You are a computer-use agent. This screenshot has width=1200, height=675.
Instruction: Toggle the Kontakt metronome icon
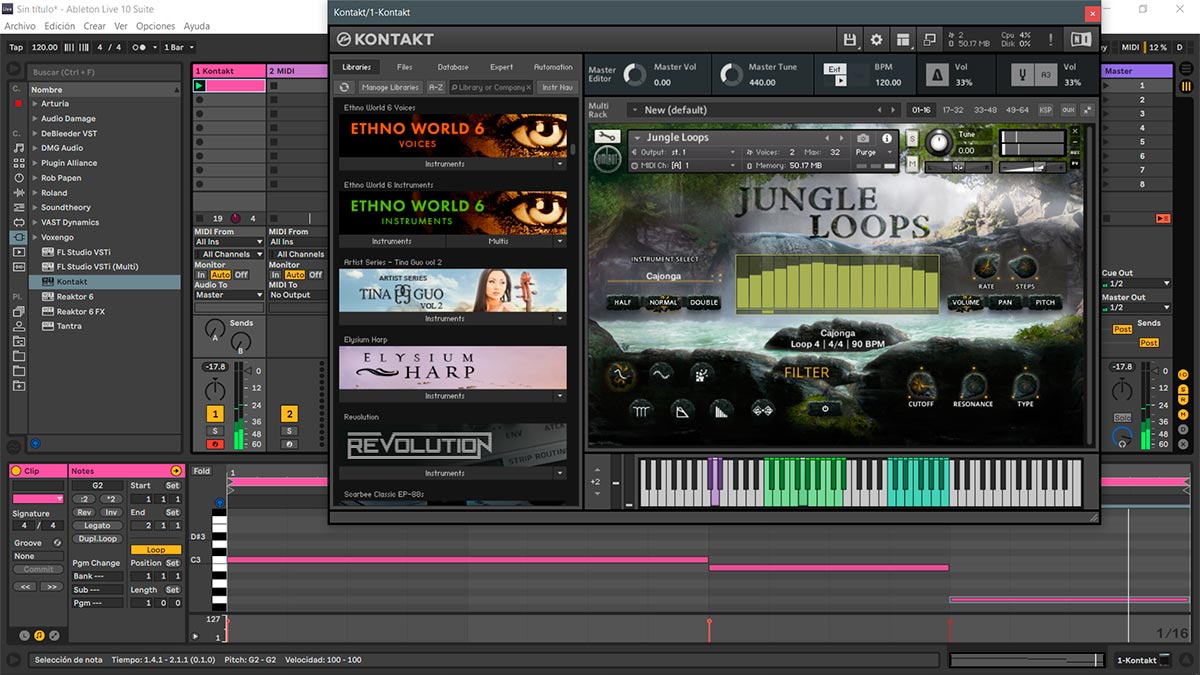coord(938,74)
